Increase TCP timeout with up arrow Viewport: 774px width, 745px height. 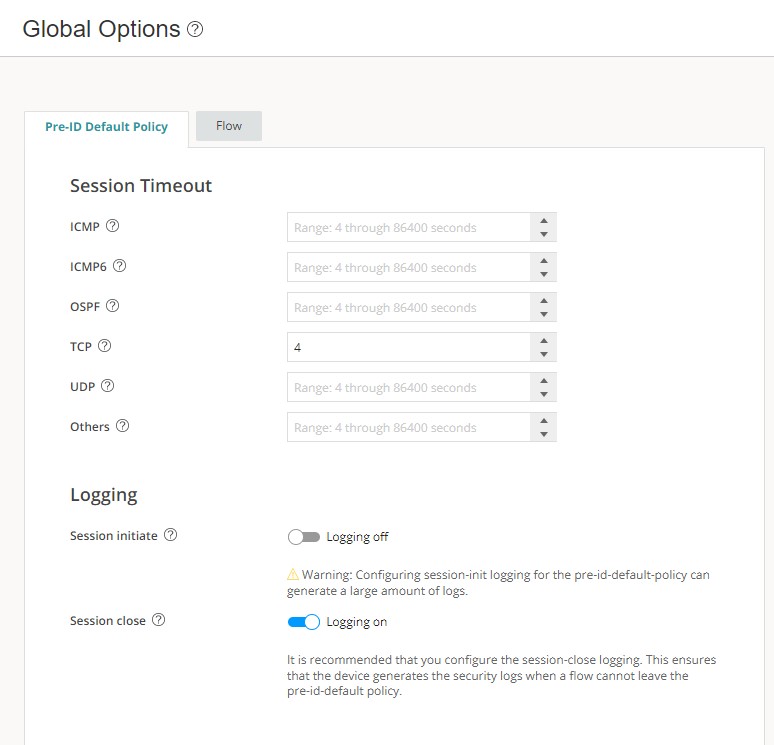(543, 340)
